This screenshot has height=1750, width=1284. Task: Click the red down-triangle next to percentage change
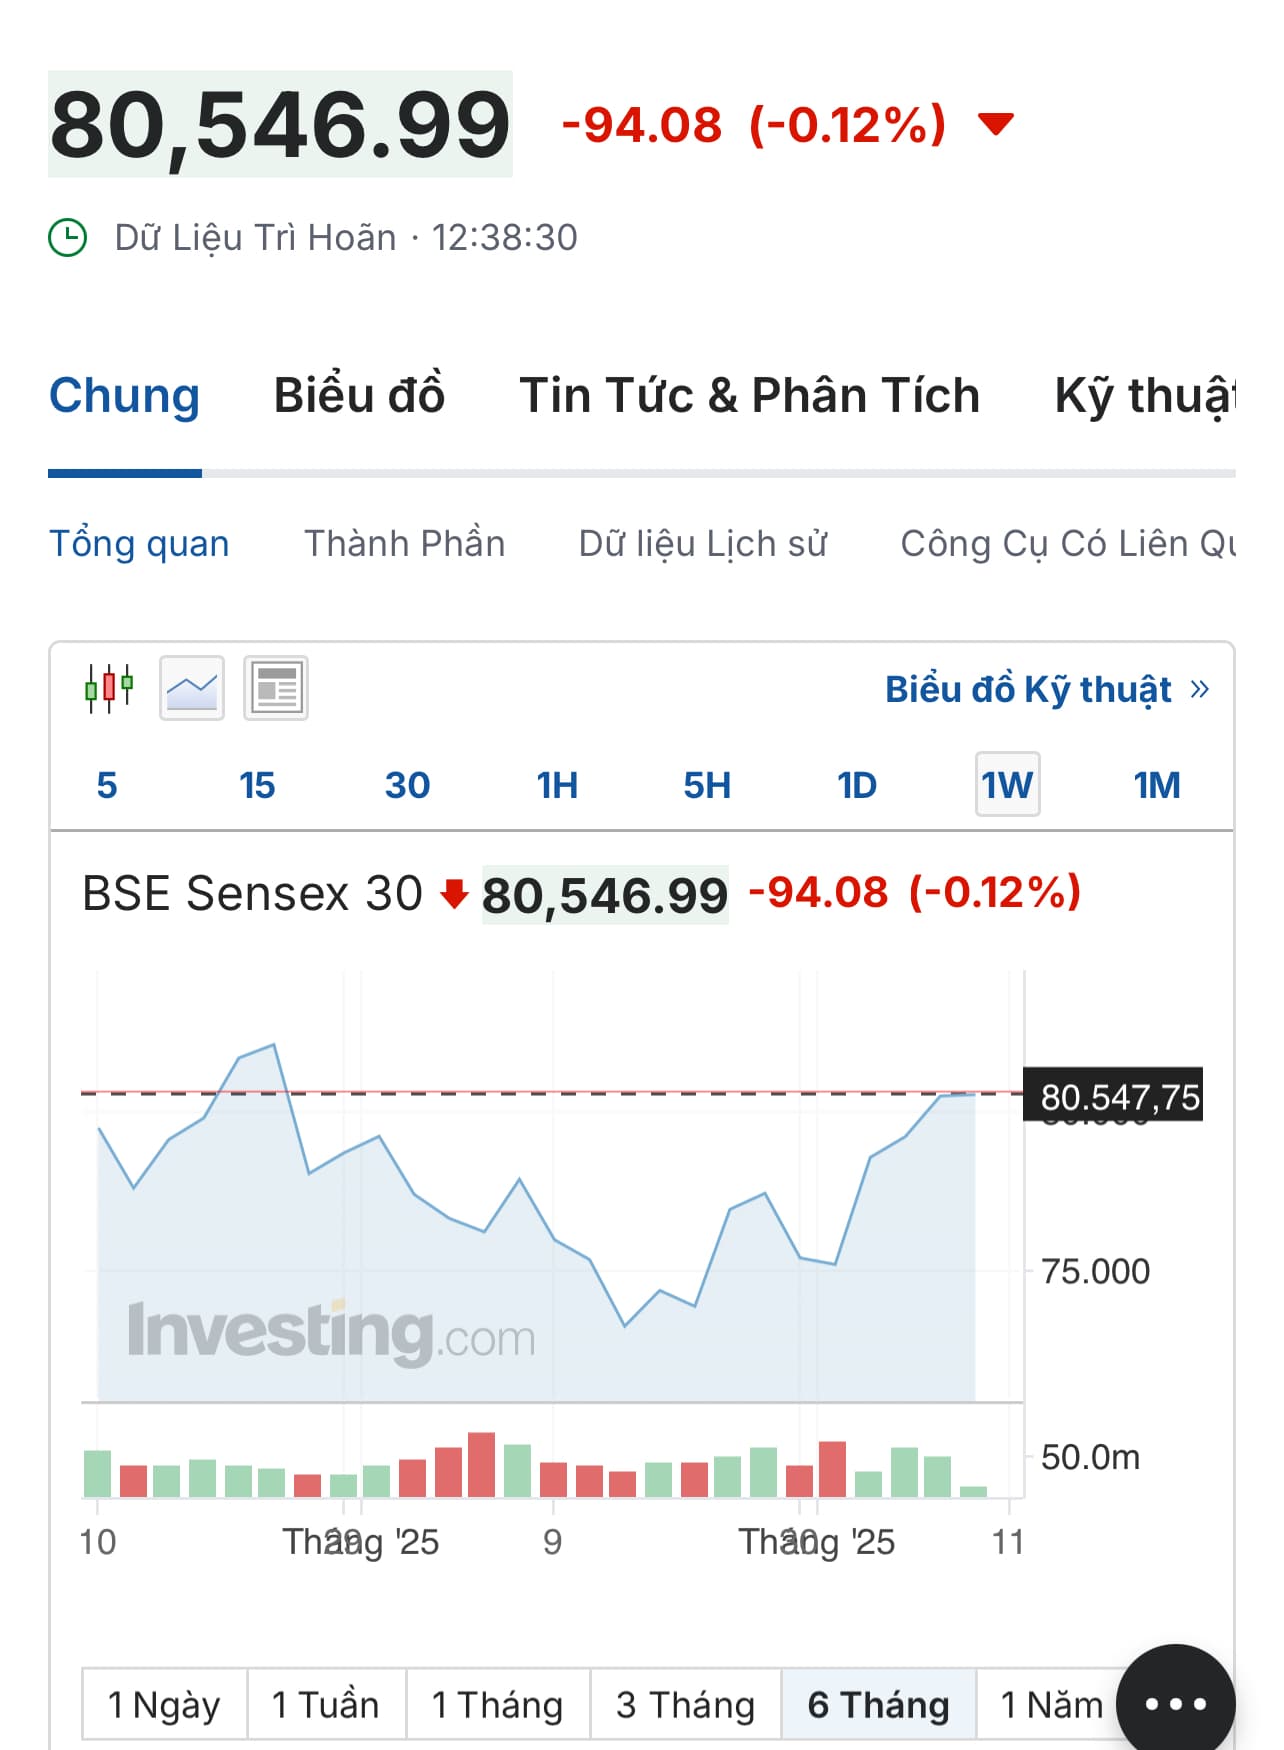(995, 124)
